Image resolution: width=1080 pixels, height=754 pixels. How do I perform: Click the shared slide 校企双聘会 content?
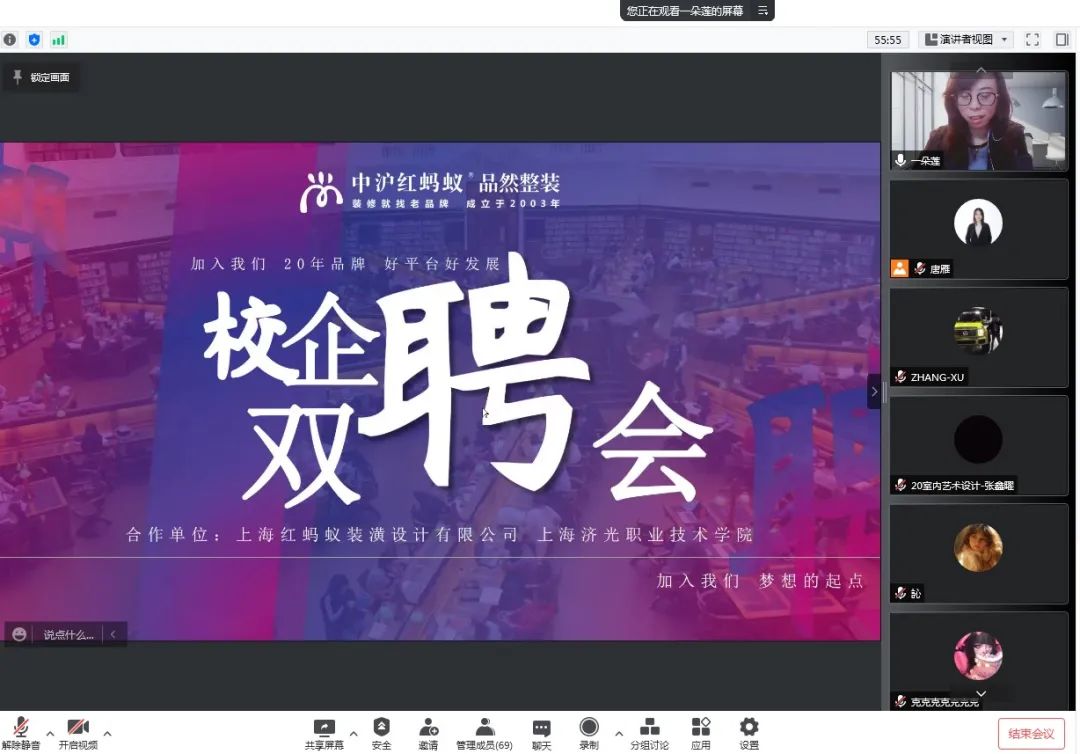click(x=440, y=391)
